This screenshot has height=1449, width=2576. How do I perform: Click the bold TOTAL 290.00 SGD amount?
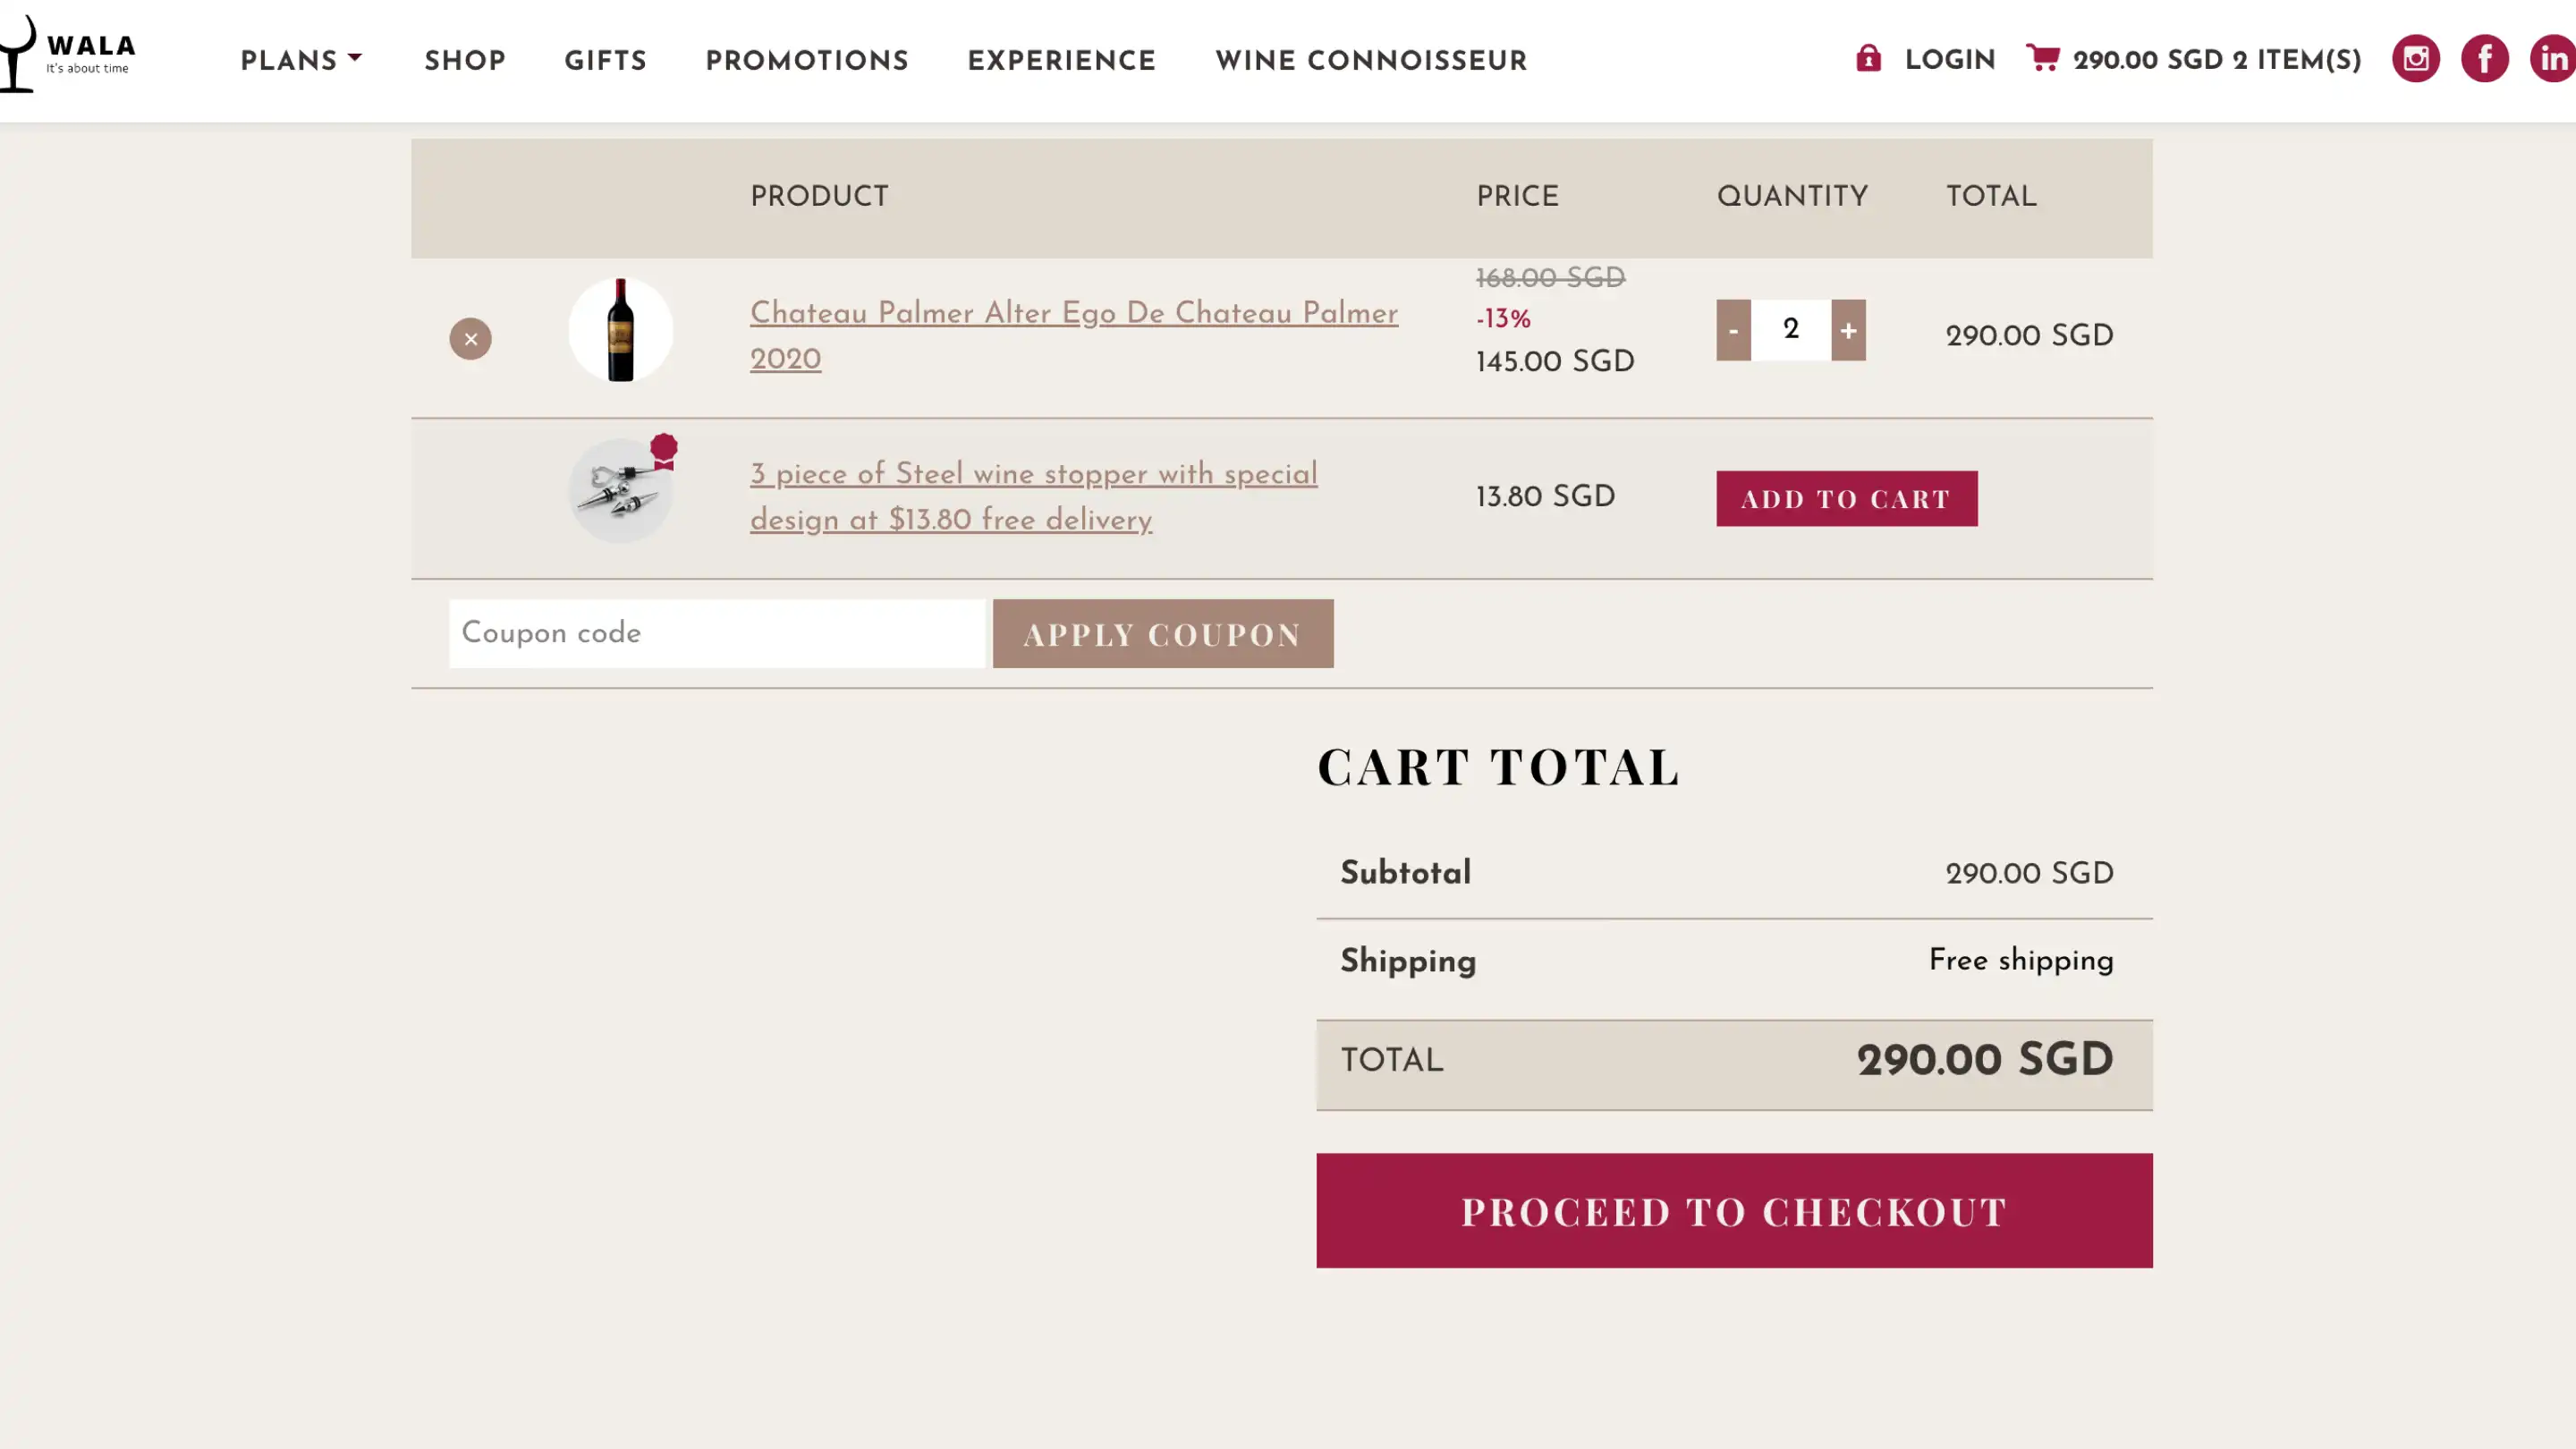pos(1985,1061)
